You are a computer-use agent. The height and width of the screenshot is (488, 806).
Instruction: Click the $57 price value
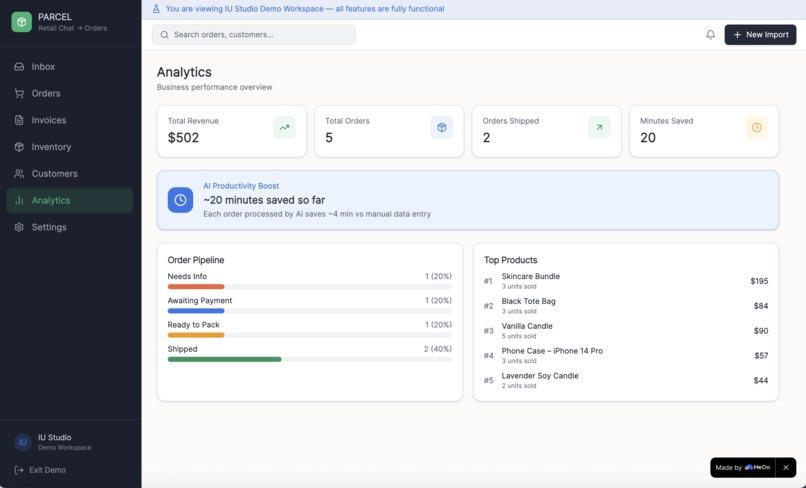[761, 355]
